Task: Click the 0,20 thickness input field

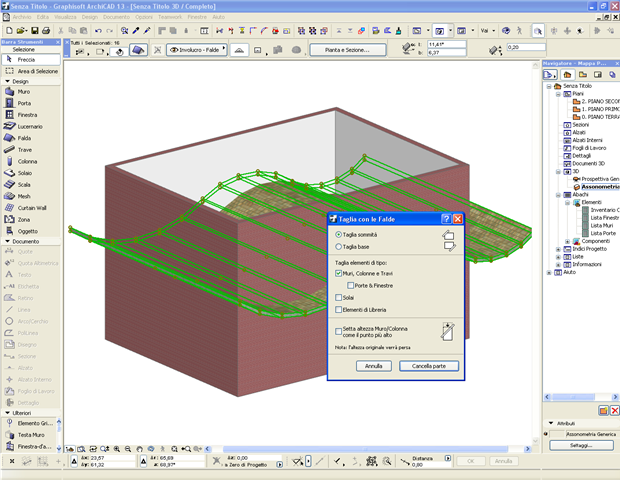Action: point(526,47)
